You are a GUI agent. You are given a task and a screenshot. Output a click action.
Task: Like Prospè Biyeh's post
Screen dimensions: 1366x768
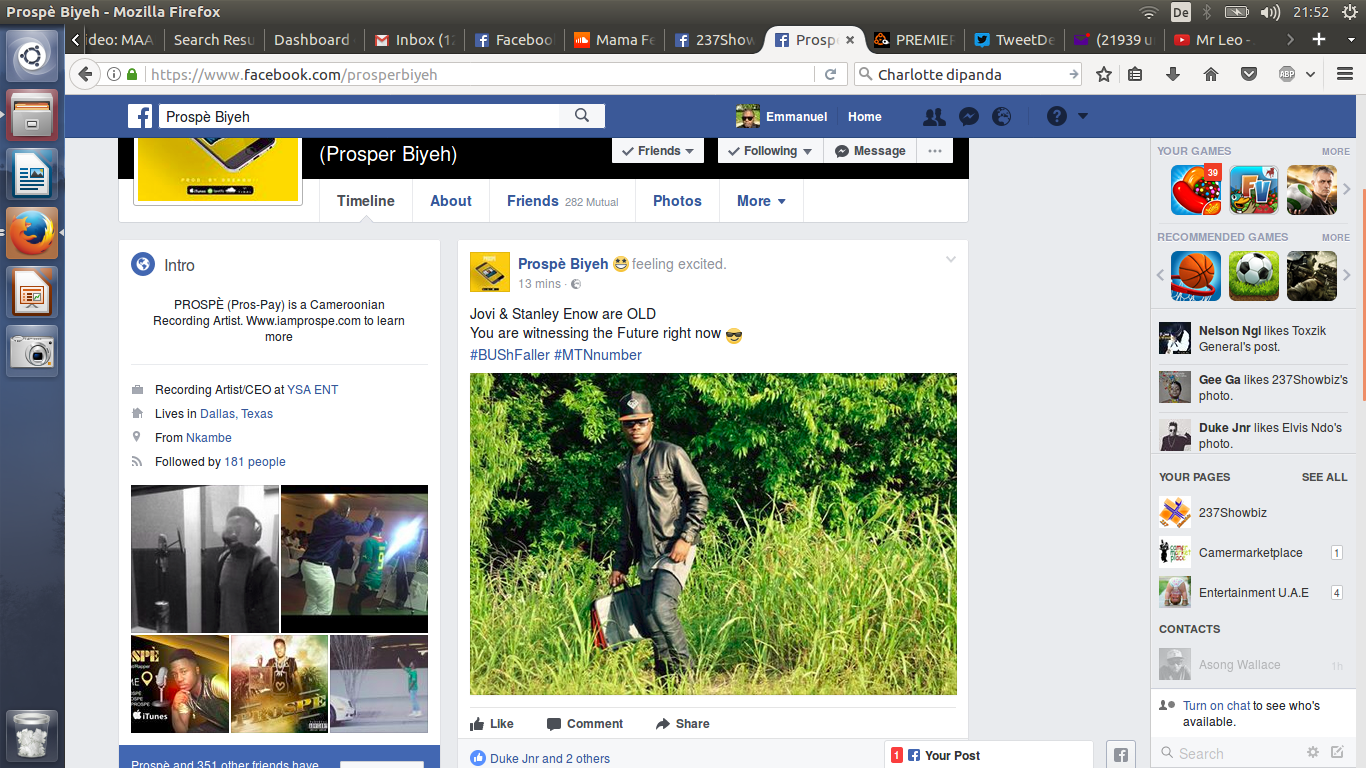(492, 724)
